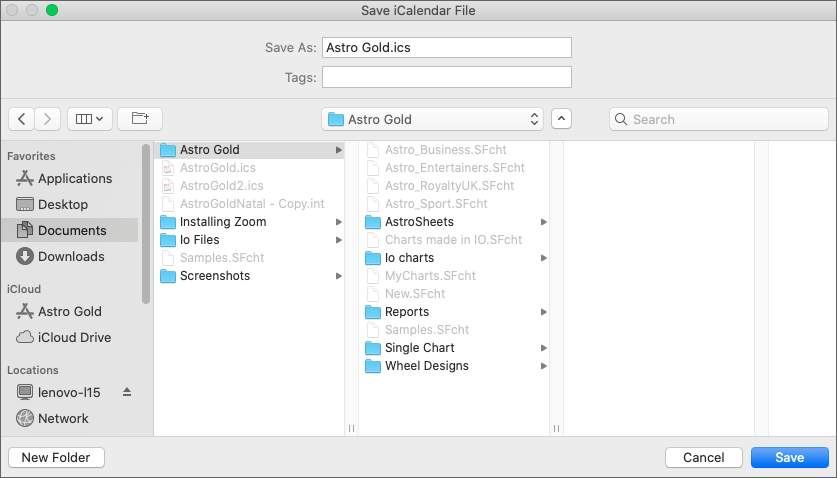
Task: Open iCloud Drive in the sidebar
Action: [69, 338]
